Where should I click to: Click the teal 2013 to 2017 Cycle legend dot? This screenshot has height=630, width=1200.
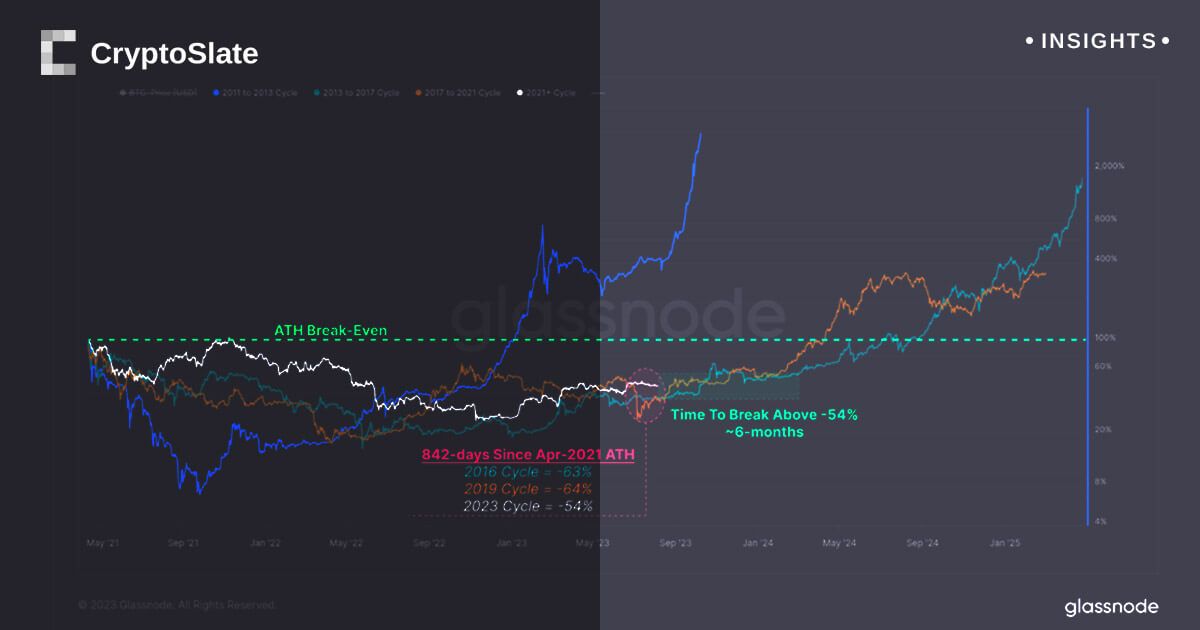317,93
